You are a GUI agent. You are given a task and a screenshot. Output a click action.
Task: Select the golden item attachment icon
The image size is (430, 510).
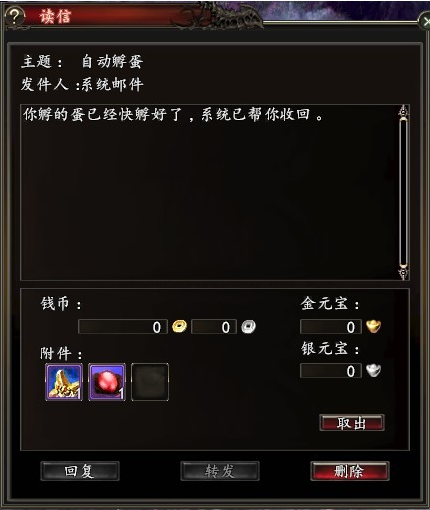click(x=64, y=382)
